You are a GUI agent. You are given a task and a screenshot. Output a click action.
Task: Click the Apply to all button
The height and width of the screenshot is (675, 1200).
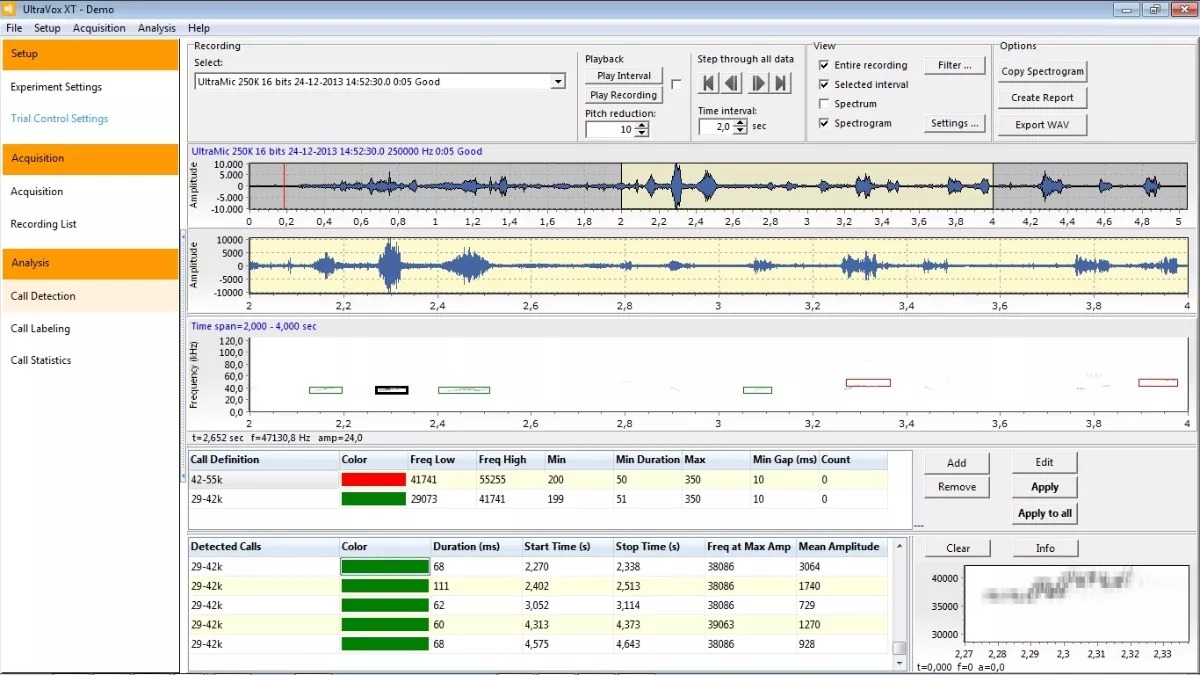tap(1044, 513)
